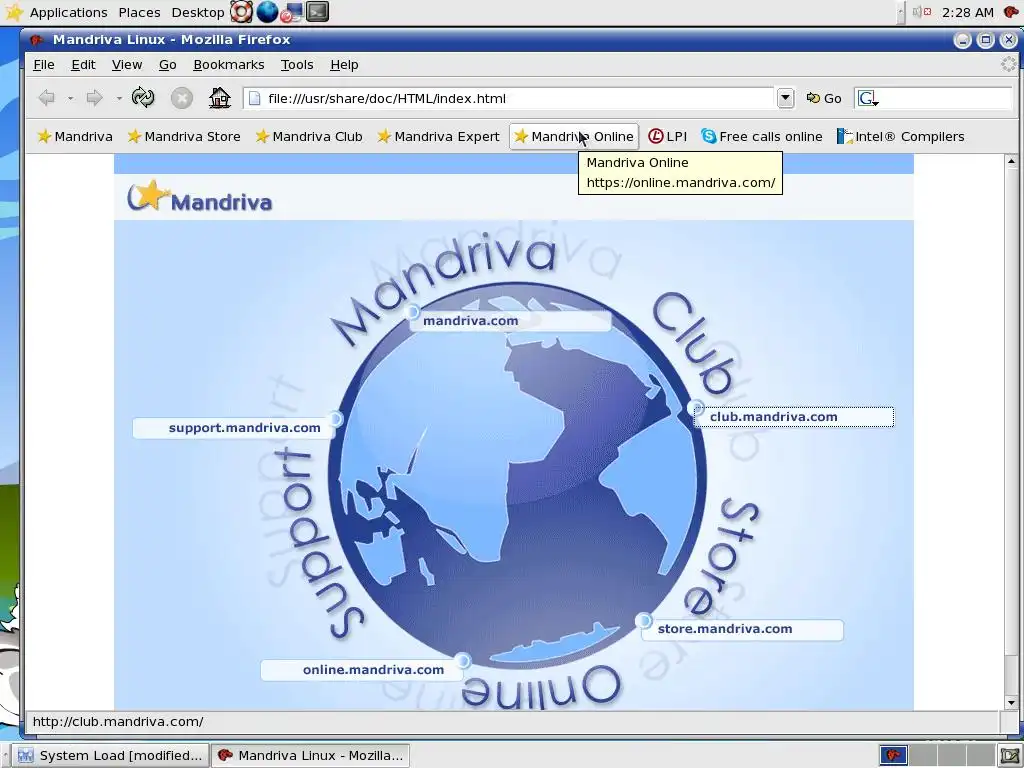
Task: Click the muted volume icon in the panel
Action: 921,12
